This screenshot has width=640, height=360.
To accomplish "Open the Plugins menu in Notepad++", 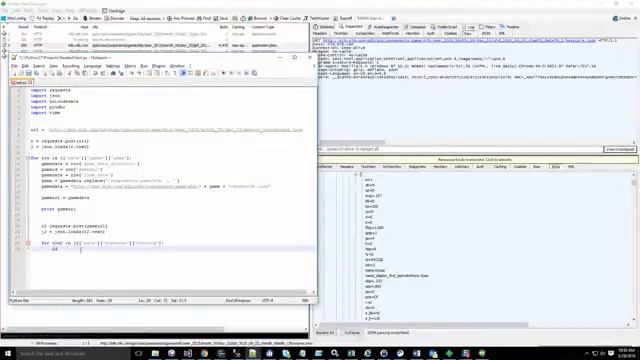I will coord(159,66).
